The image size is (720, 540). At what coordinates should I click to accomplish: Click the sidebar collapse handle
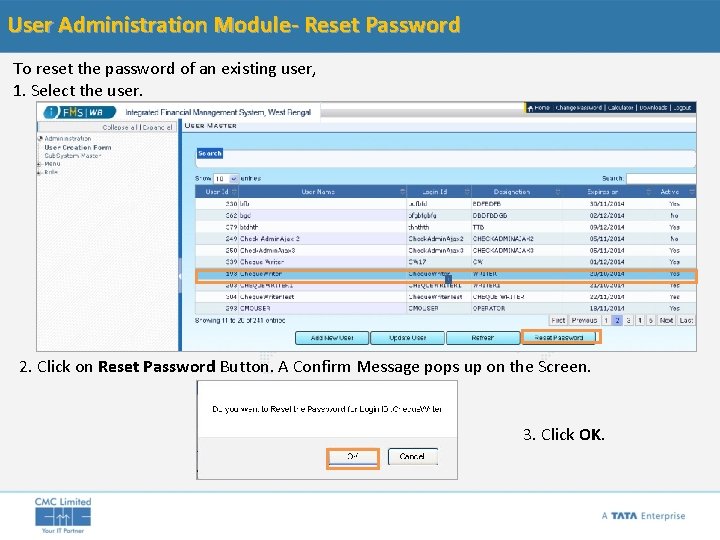(x=180, y=276)
